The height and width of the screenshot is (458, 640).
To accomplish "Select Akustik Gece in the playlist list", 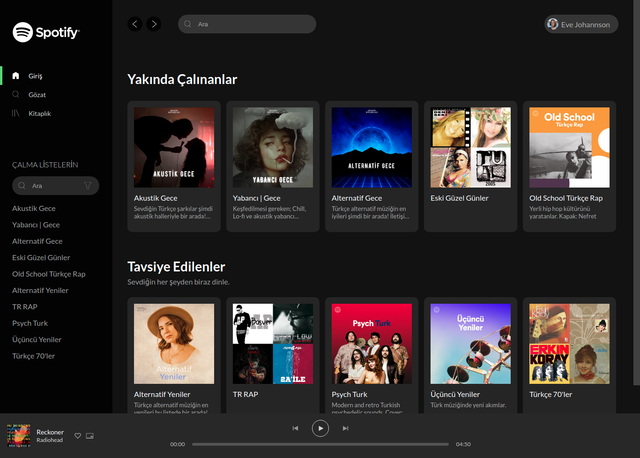I will pyautogui.click(x=34, y=208).
